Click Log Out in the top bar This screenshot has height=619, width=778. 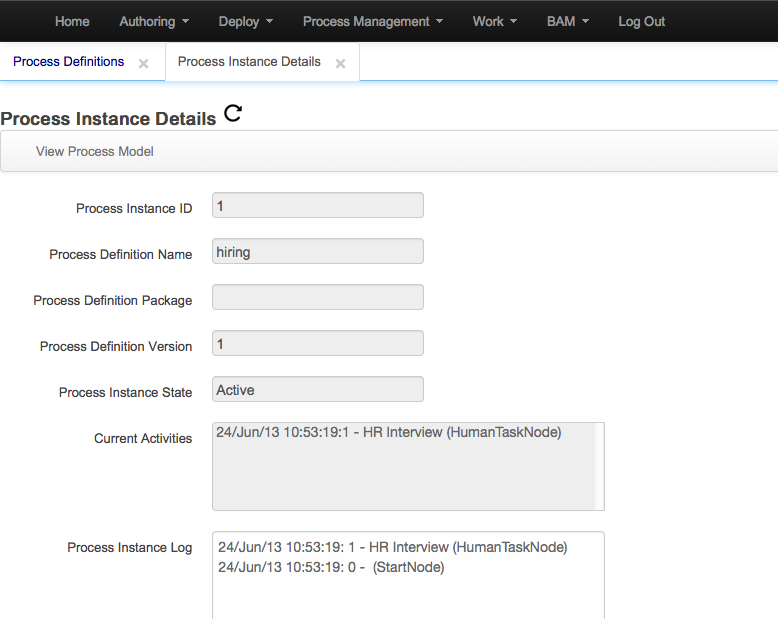click(641, 21)
